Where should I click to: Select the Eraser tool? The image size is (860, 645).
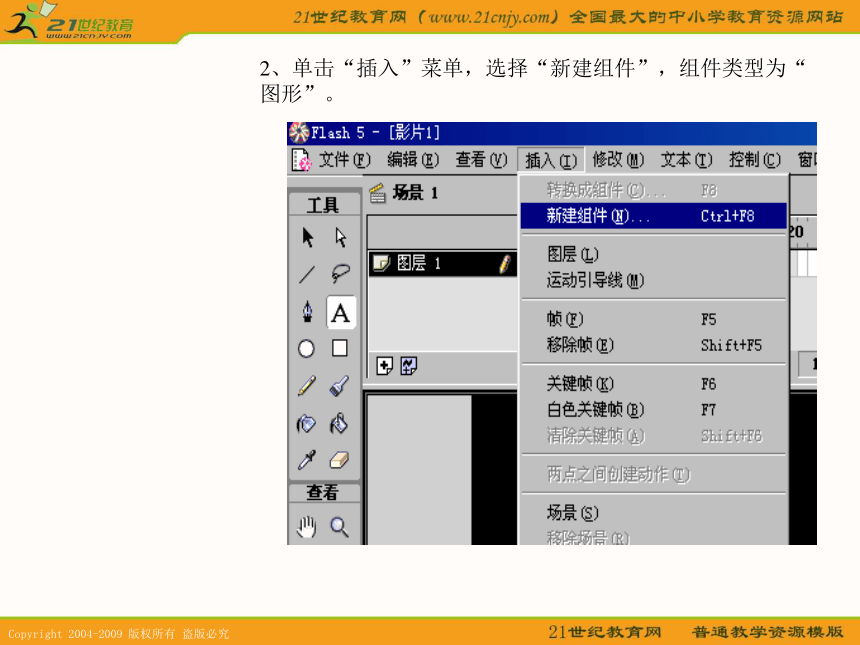[340, 460]
